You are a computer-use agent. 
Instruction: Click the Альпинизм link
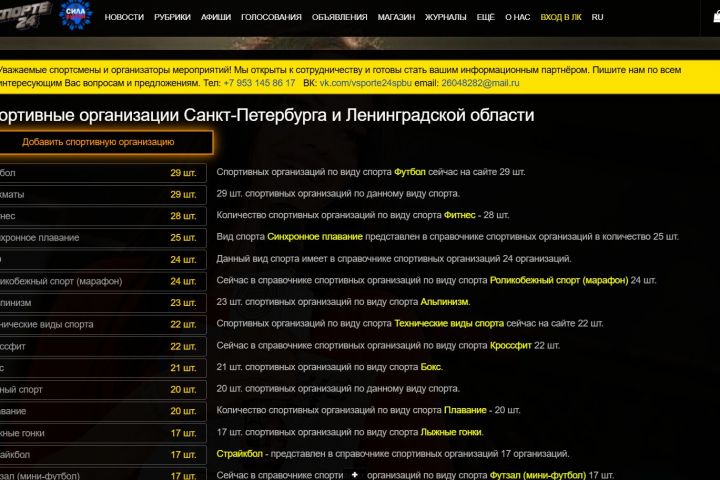click(444, 302)
